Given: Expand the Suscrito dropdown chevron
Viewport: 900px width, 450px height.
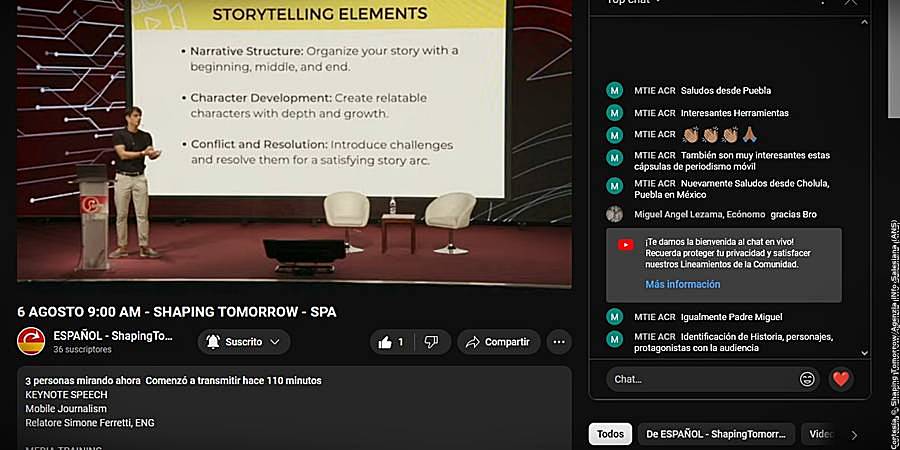Looking at the screenshot, I should click(275, 342).
